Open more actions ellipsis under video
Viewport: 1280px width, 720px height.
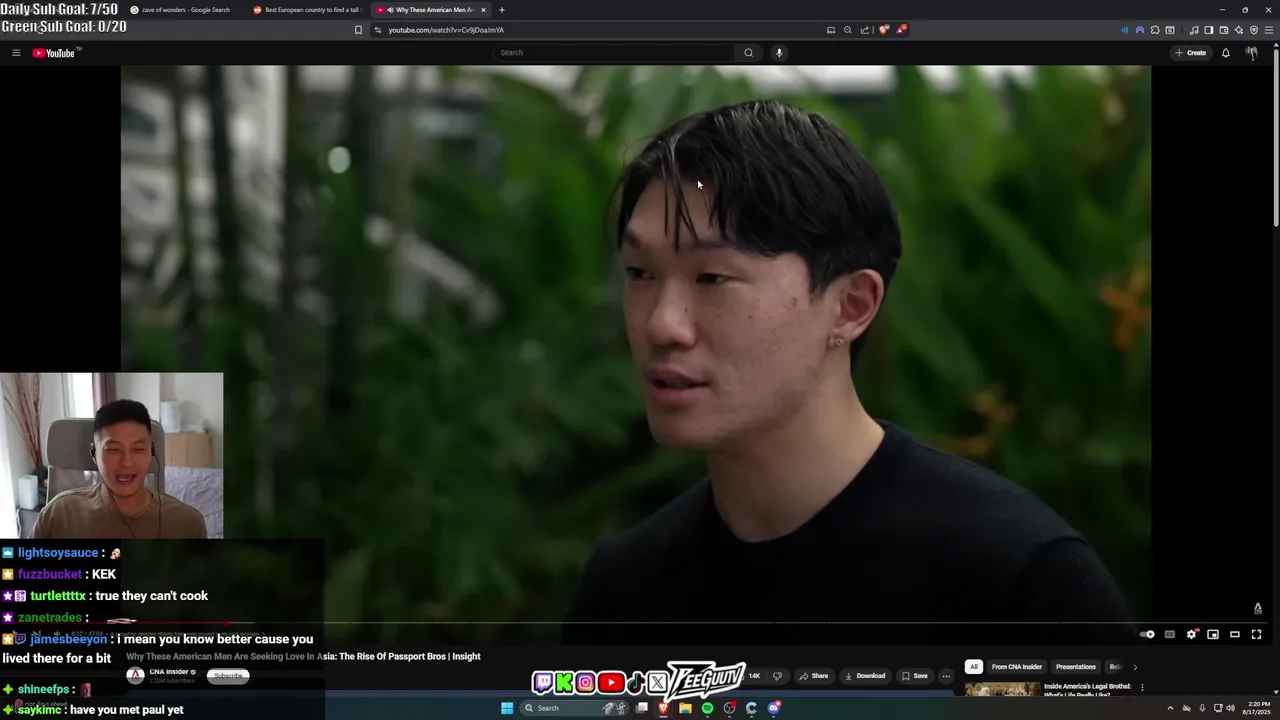coord(946,676)
